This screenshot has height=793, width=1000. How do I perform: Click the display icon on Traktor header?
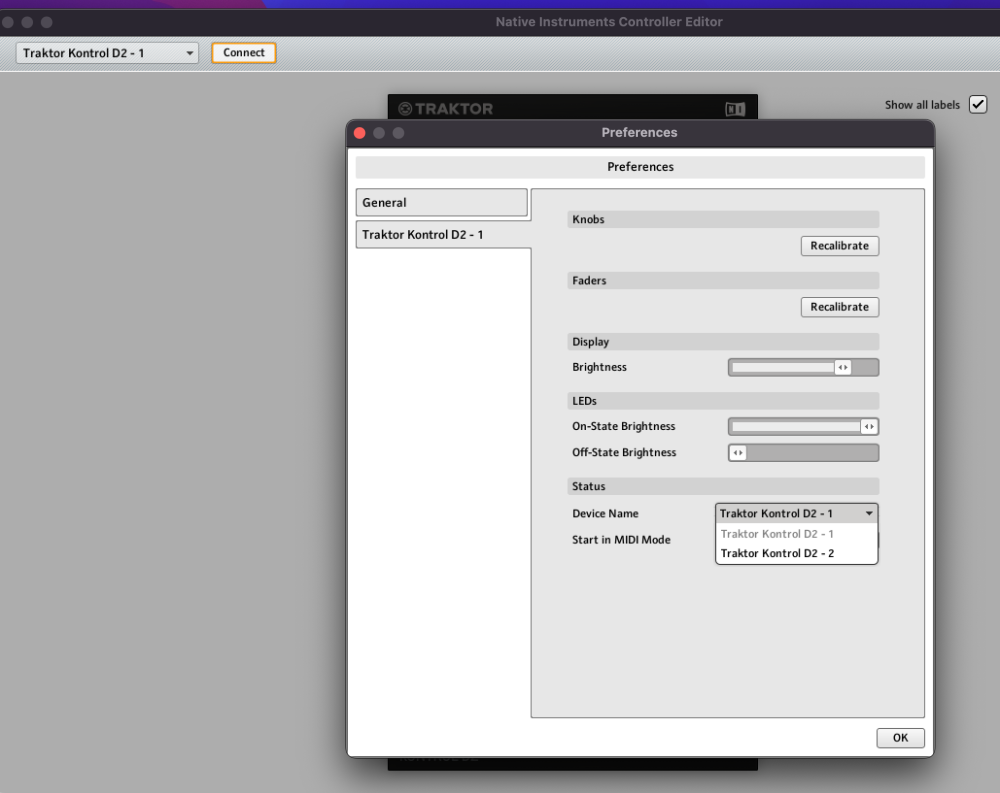[x=735, y=109]
